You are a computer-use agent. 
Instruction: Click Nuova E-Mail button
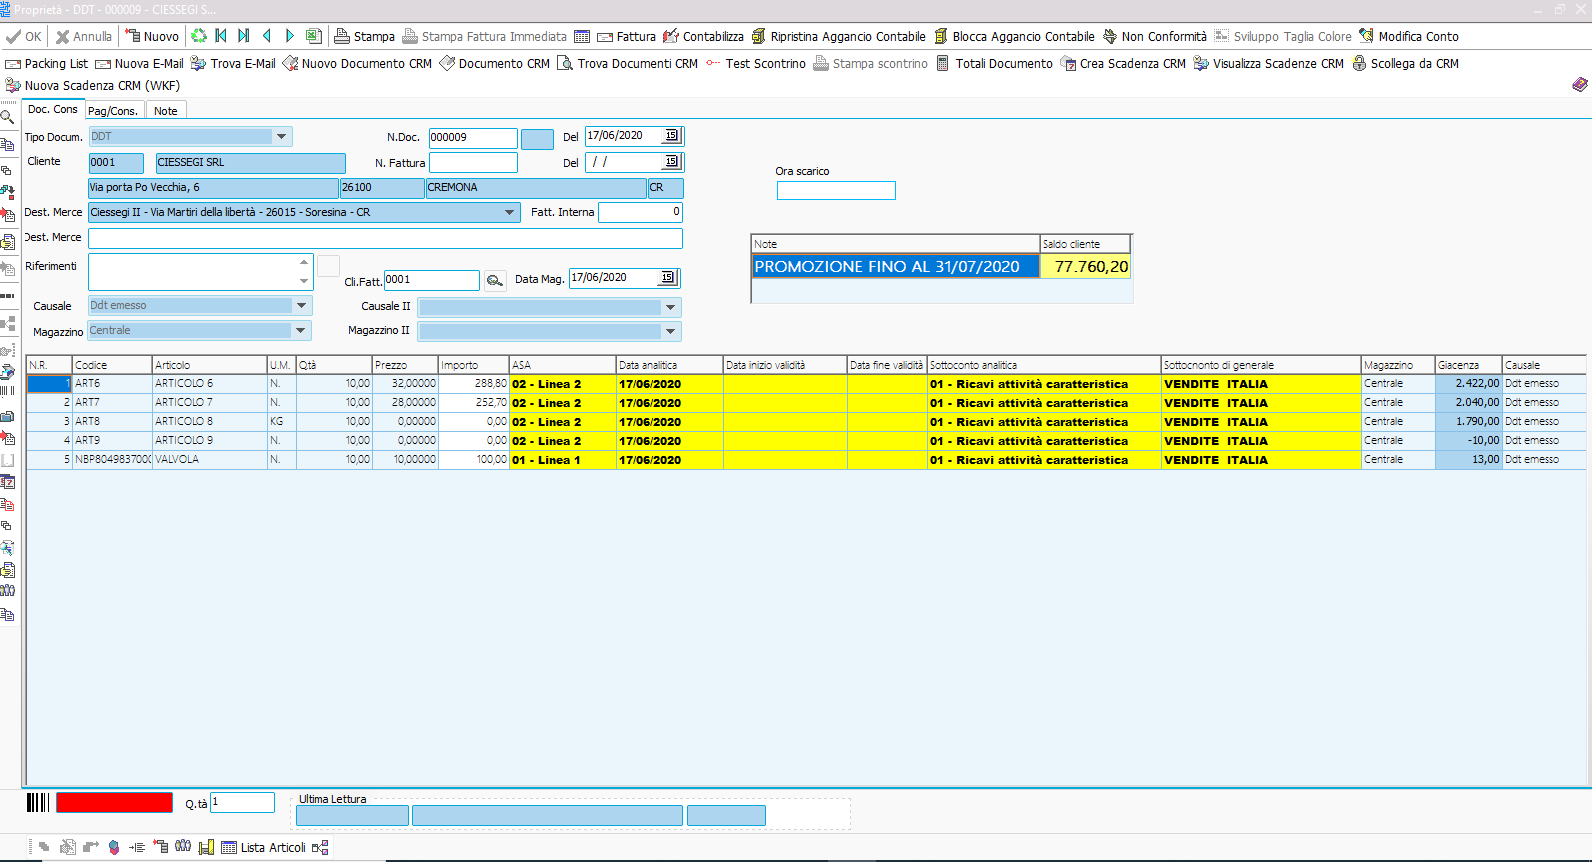tap(139, 63)
